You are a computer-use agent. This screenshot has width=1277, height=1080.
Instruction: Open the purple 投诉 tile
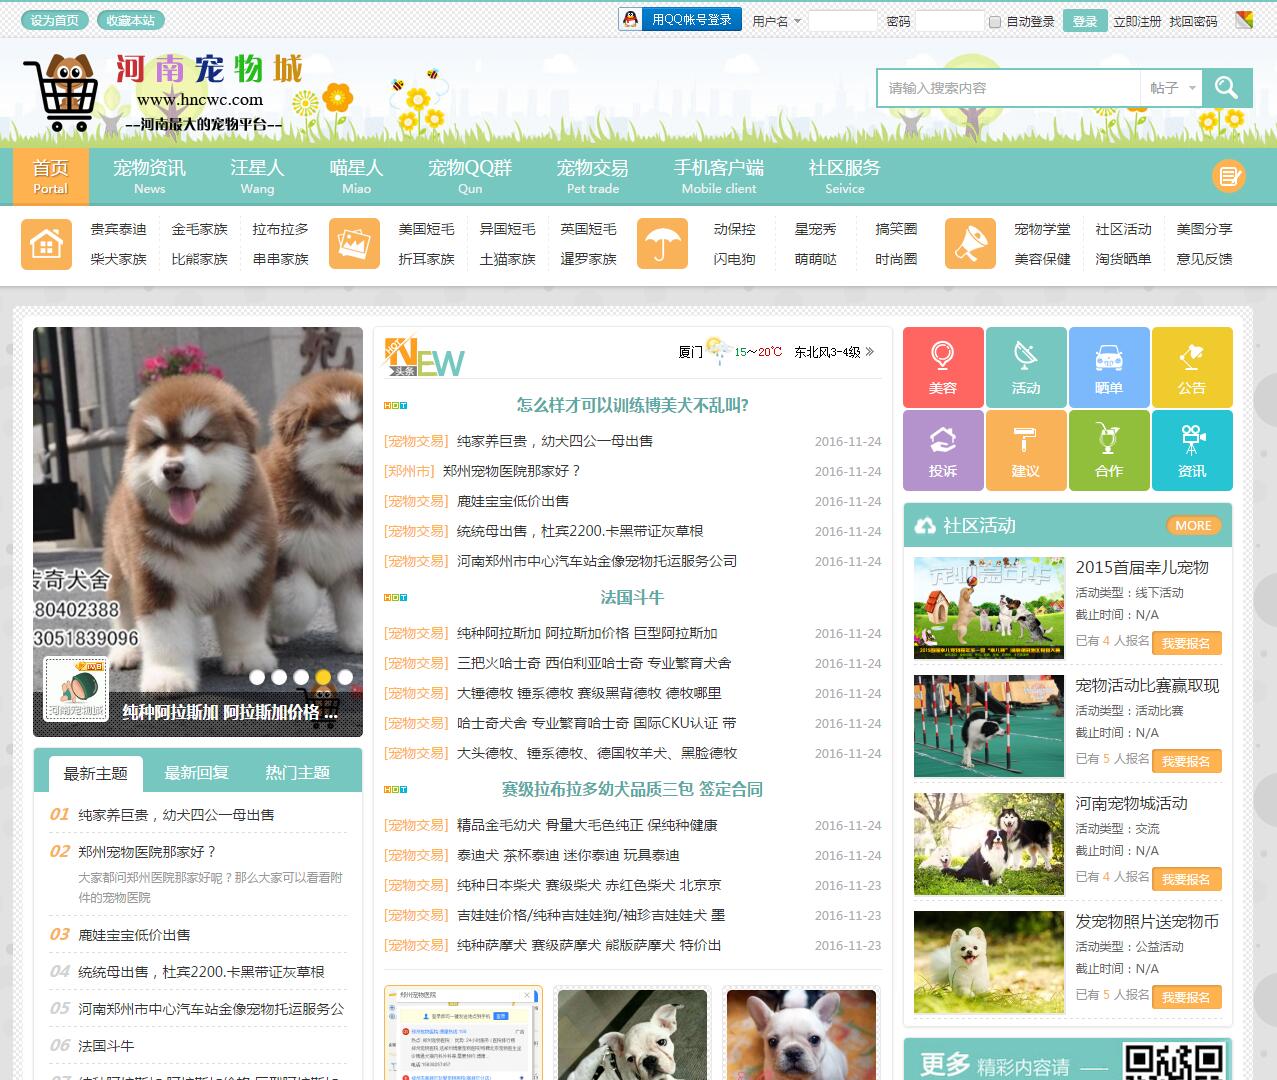[943, 450]
